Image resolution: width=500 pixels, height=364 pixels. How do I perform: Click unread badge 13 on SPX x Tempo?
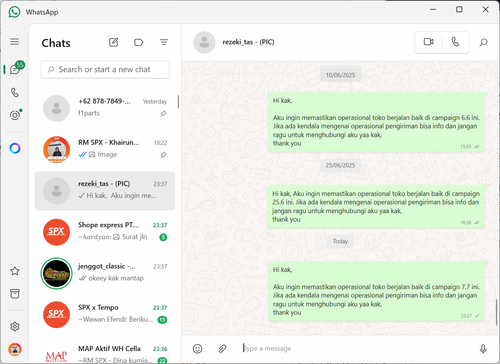coord(162,320)
